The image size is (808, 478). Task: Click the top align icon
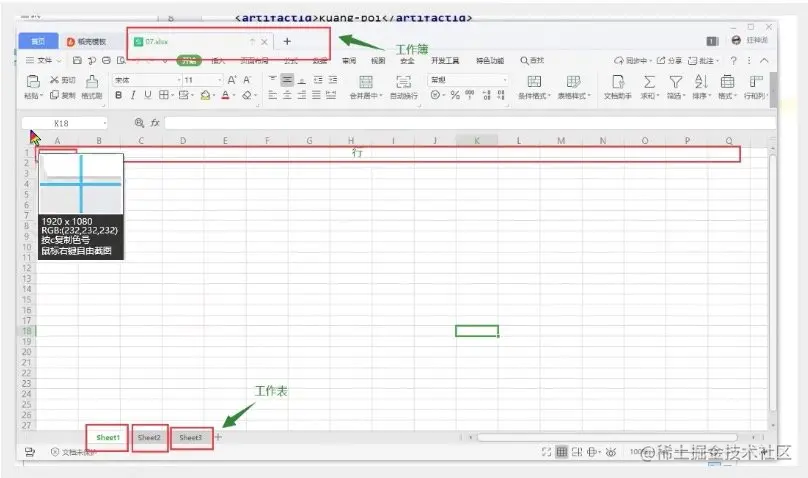273,80
